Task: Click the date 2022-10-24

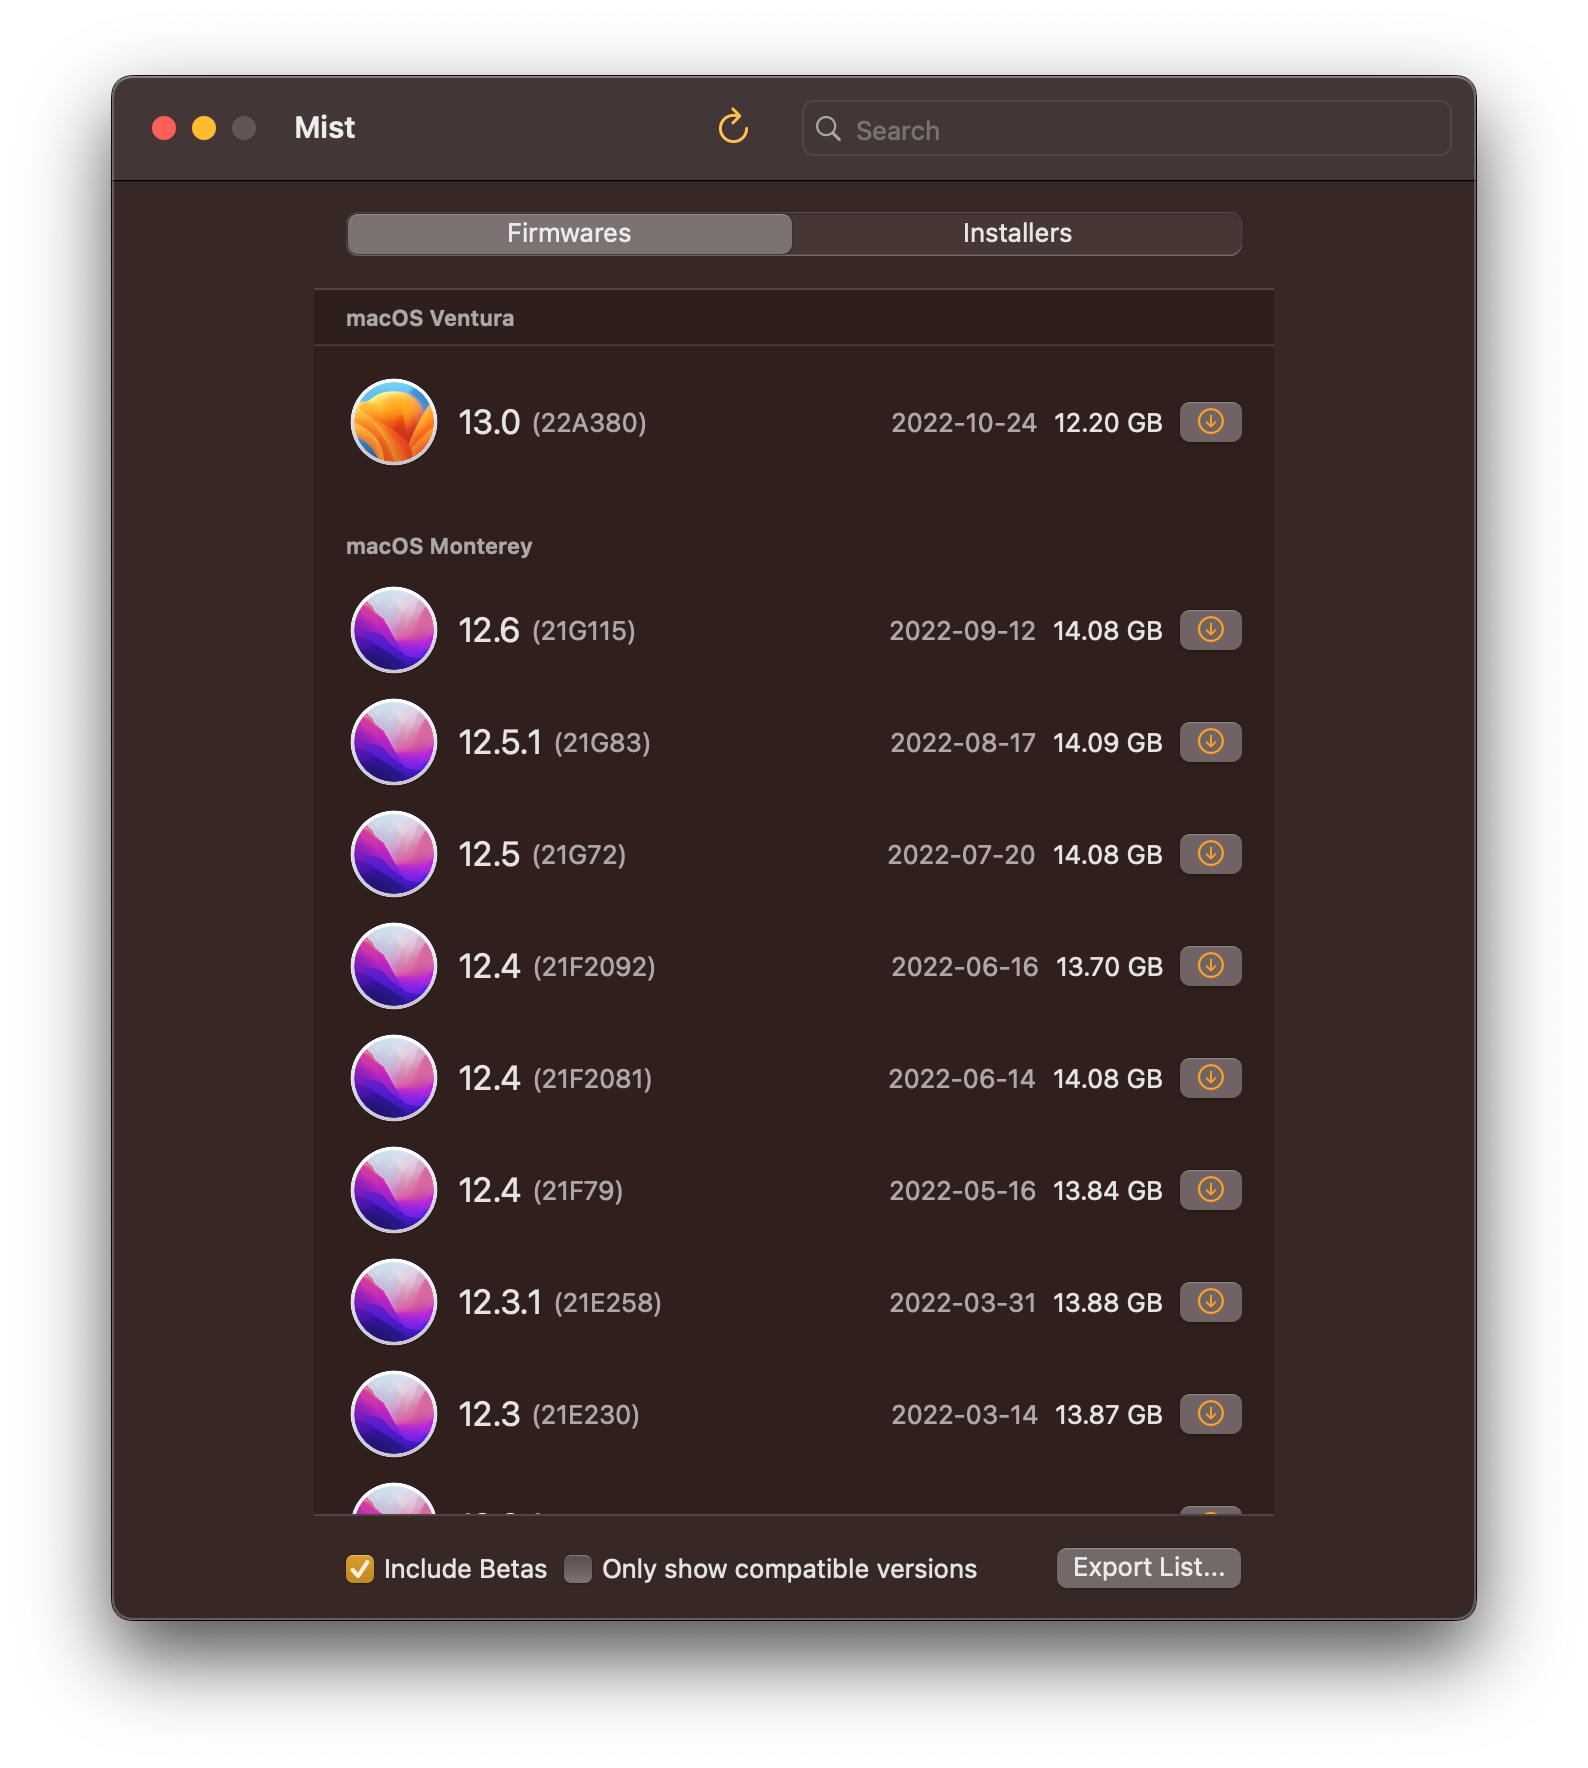Action: pyautogui.click(x=964, y=423)
